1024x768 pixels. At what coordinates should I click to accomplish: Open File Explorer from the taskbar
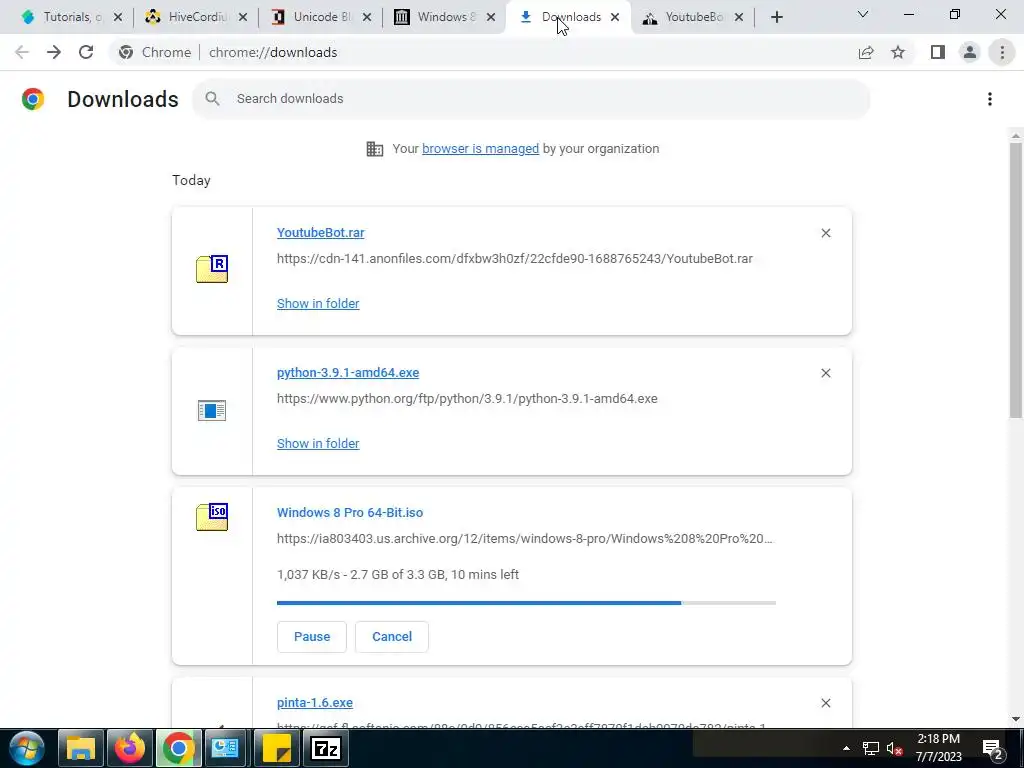(81, 748)
